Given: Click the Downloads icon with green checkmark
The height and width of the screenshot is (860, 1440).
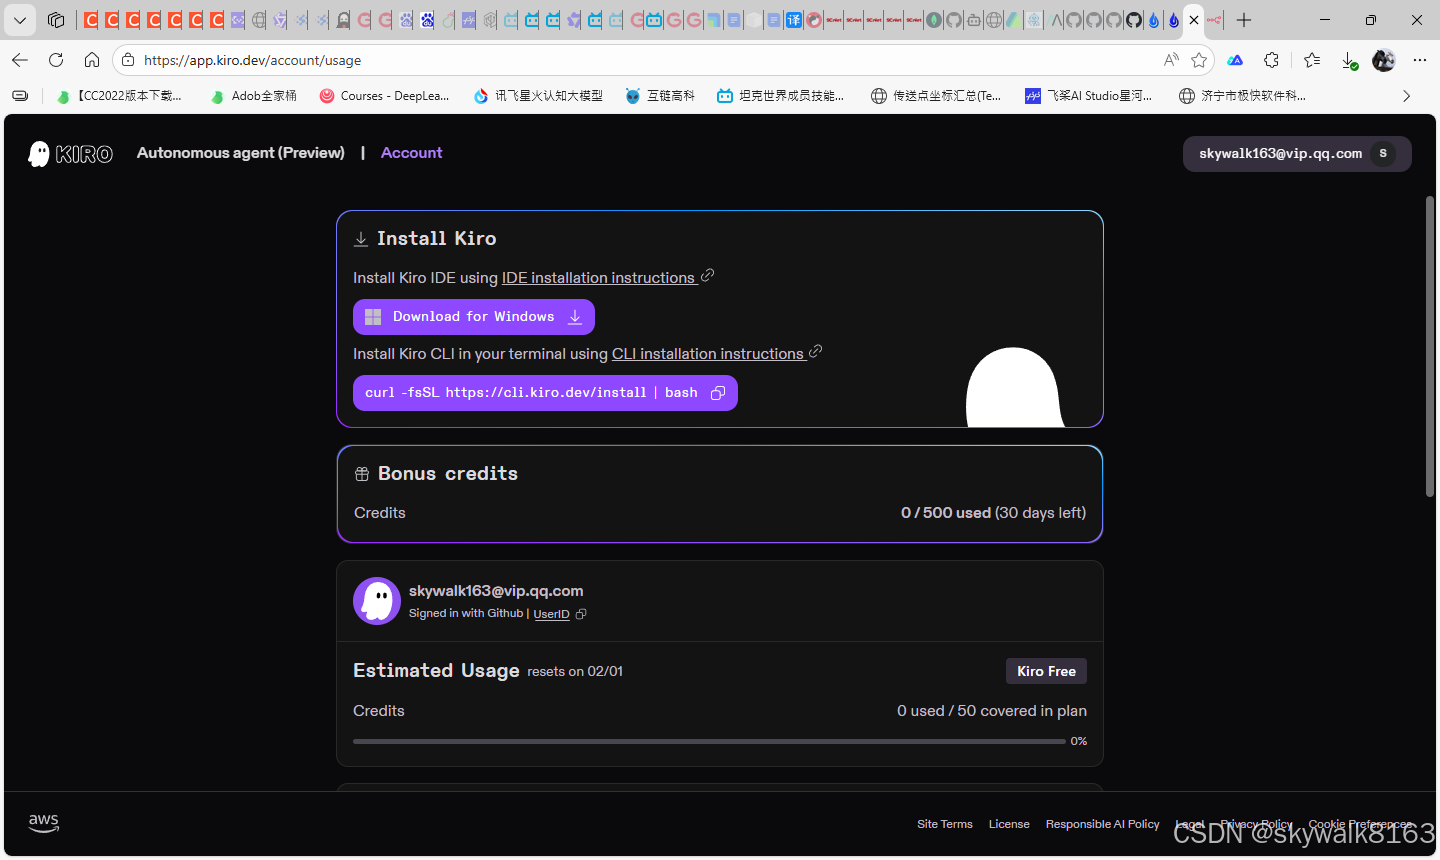Looking at the screenshot, I should pos(1348,60).
